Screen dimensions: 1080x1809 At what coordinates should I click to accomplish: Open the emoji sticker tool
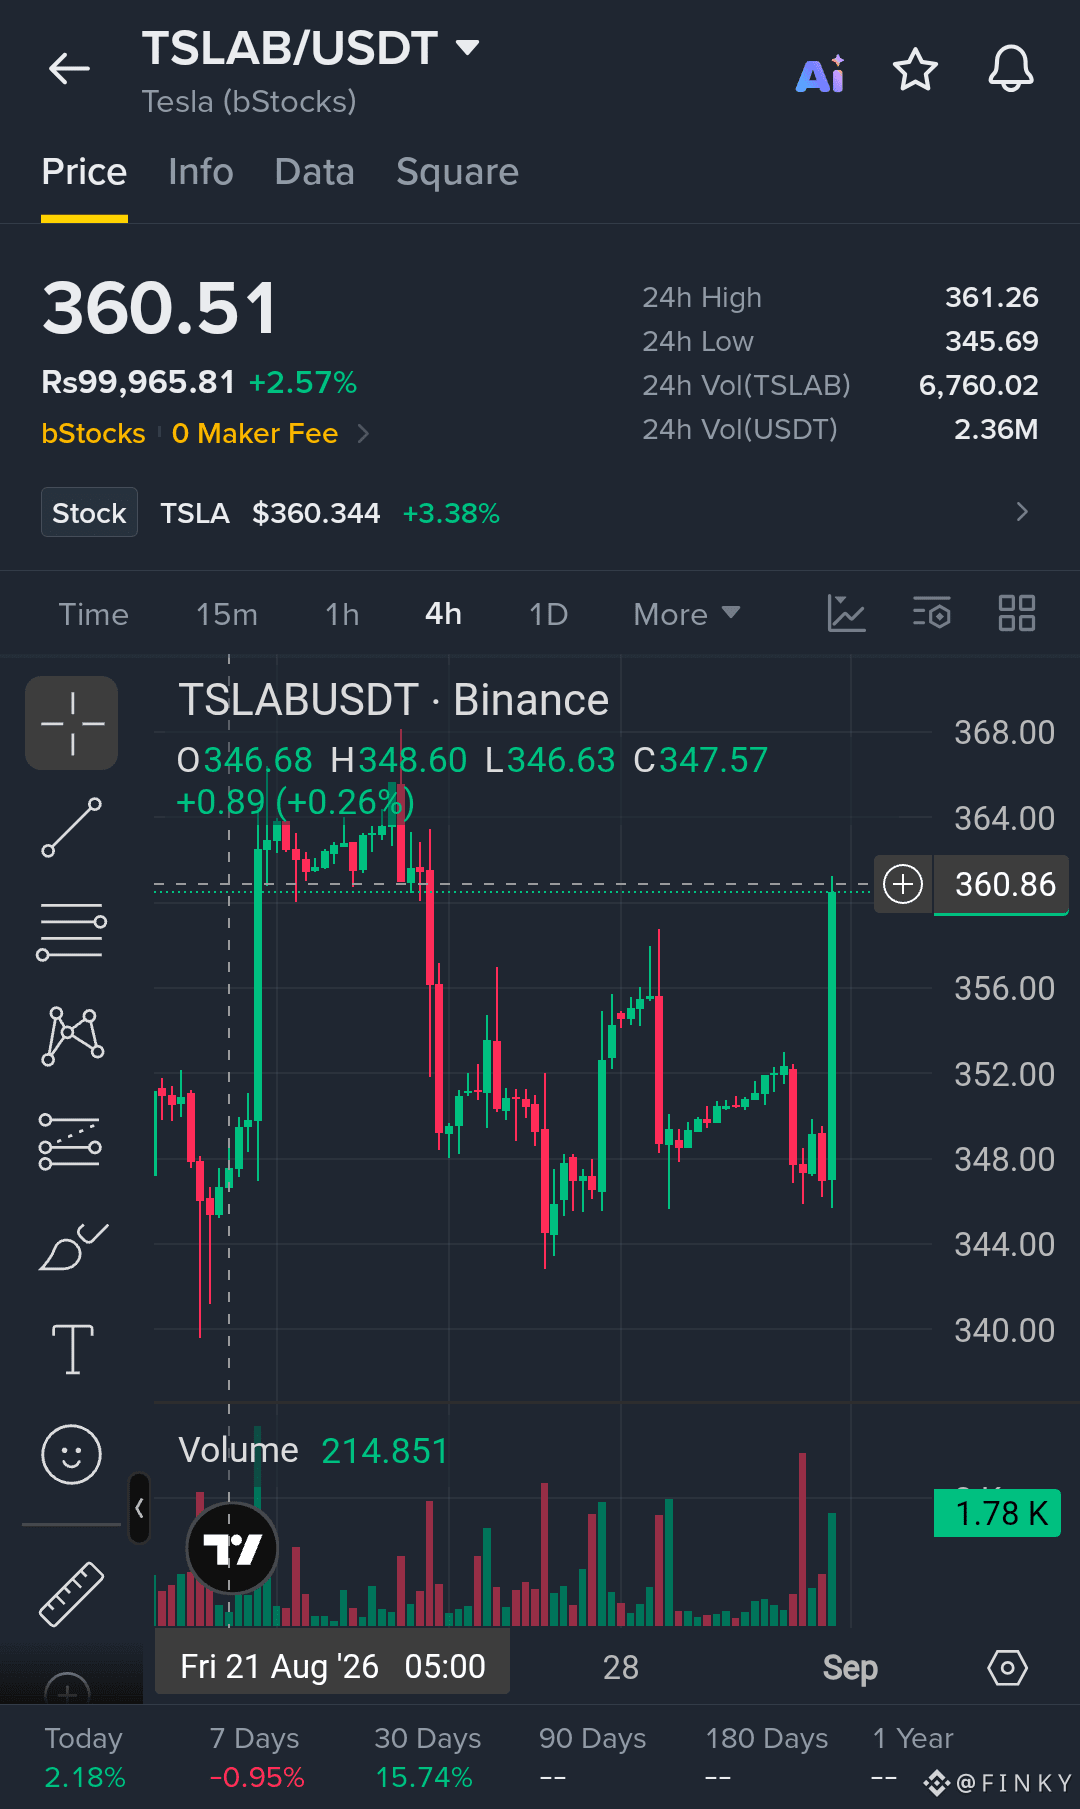[x=71, y=1454]
